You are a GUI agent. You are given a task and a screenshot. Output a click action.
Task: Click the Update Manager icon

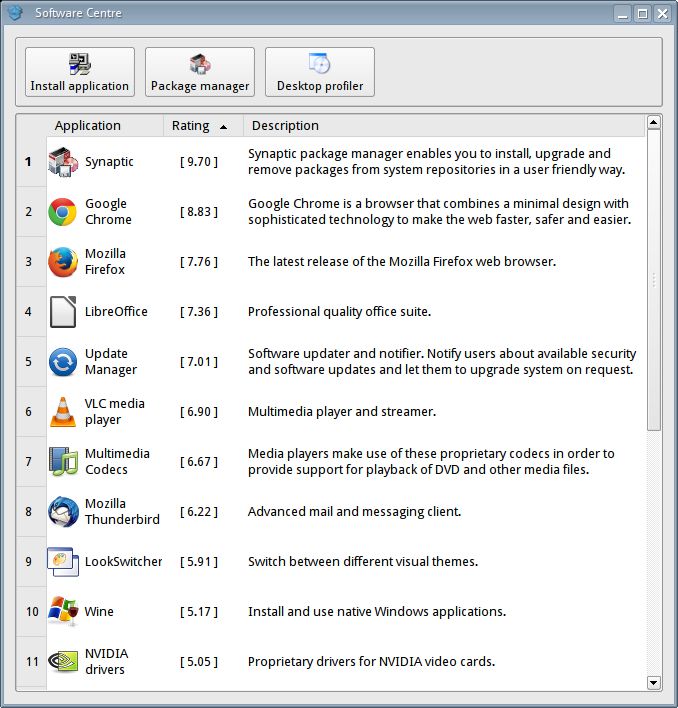[64, 362]
